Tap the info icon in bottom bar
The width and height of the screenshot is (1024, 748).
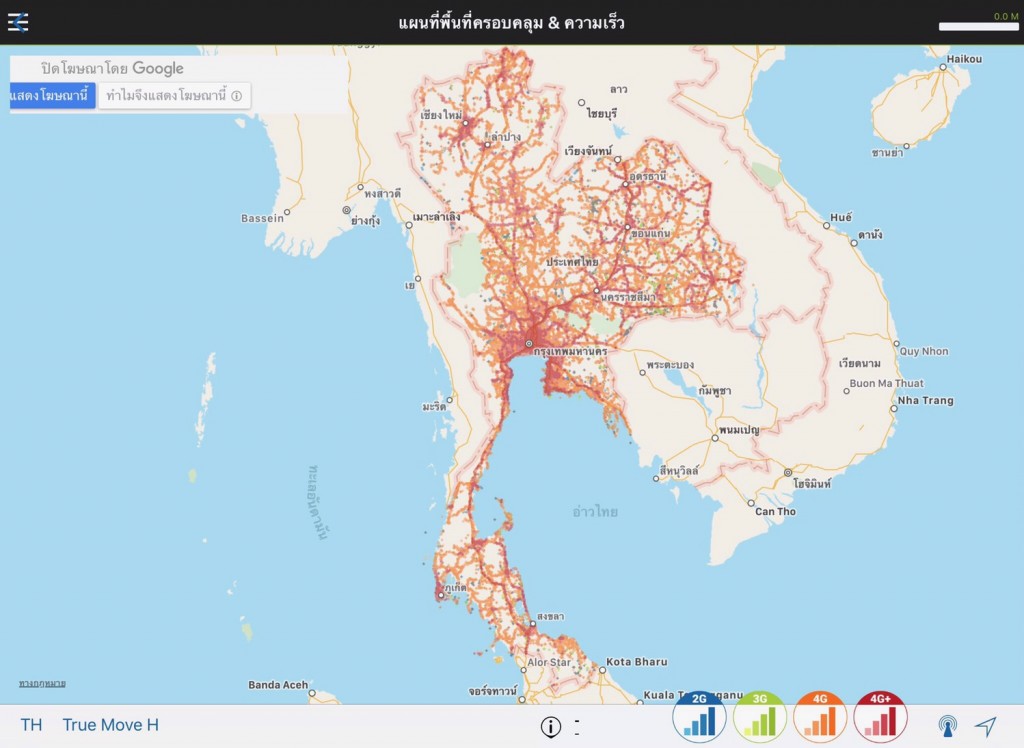551,727
